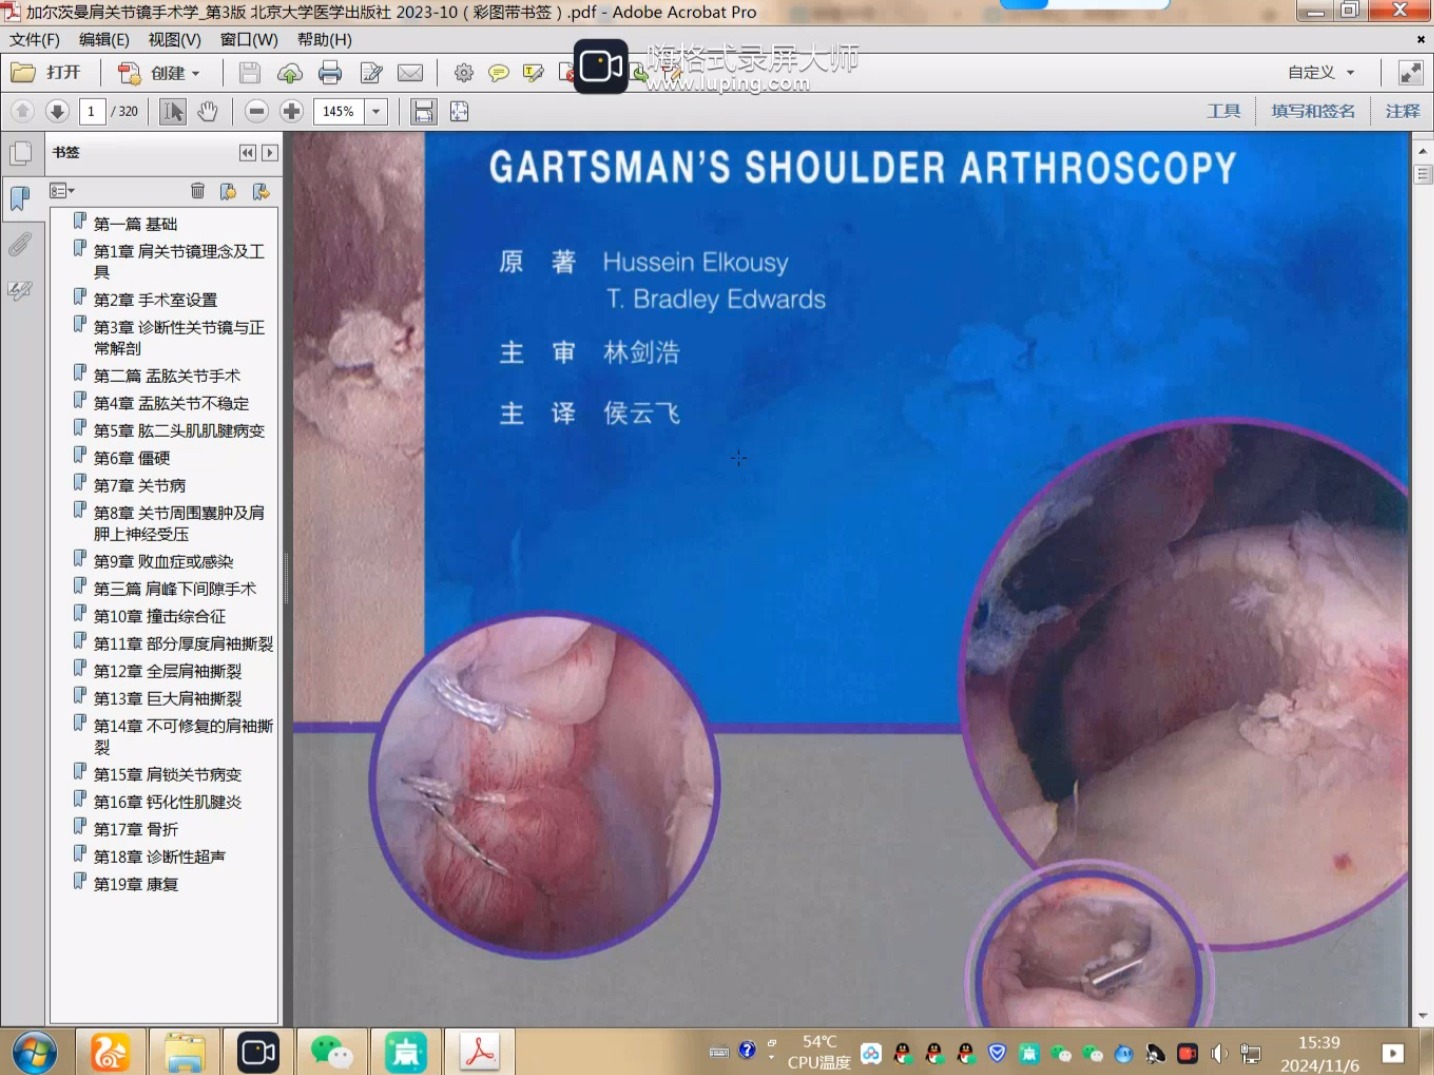This screenshot has width=1434, height=1075.
Task: Select bookmark 第13章 巨大肩袖撕裂
Action: click(168, 699)
